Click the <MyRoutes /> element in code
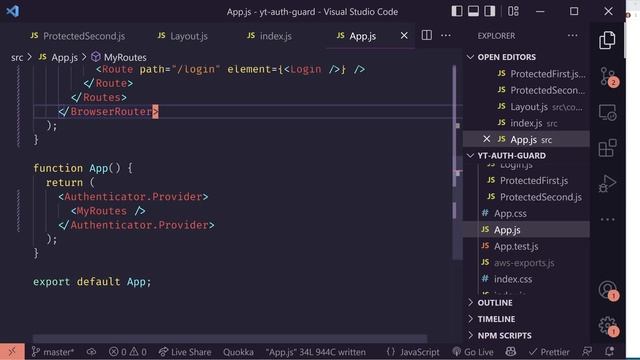 (108, 211)
